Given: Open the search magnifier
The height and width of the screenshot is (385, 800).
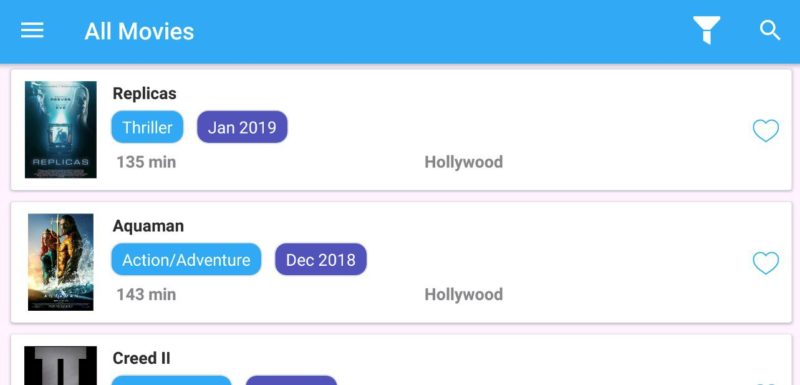Looking at the screenshot, I should pos(770,31).
